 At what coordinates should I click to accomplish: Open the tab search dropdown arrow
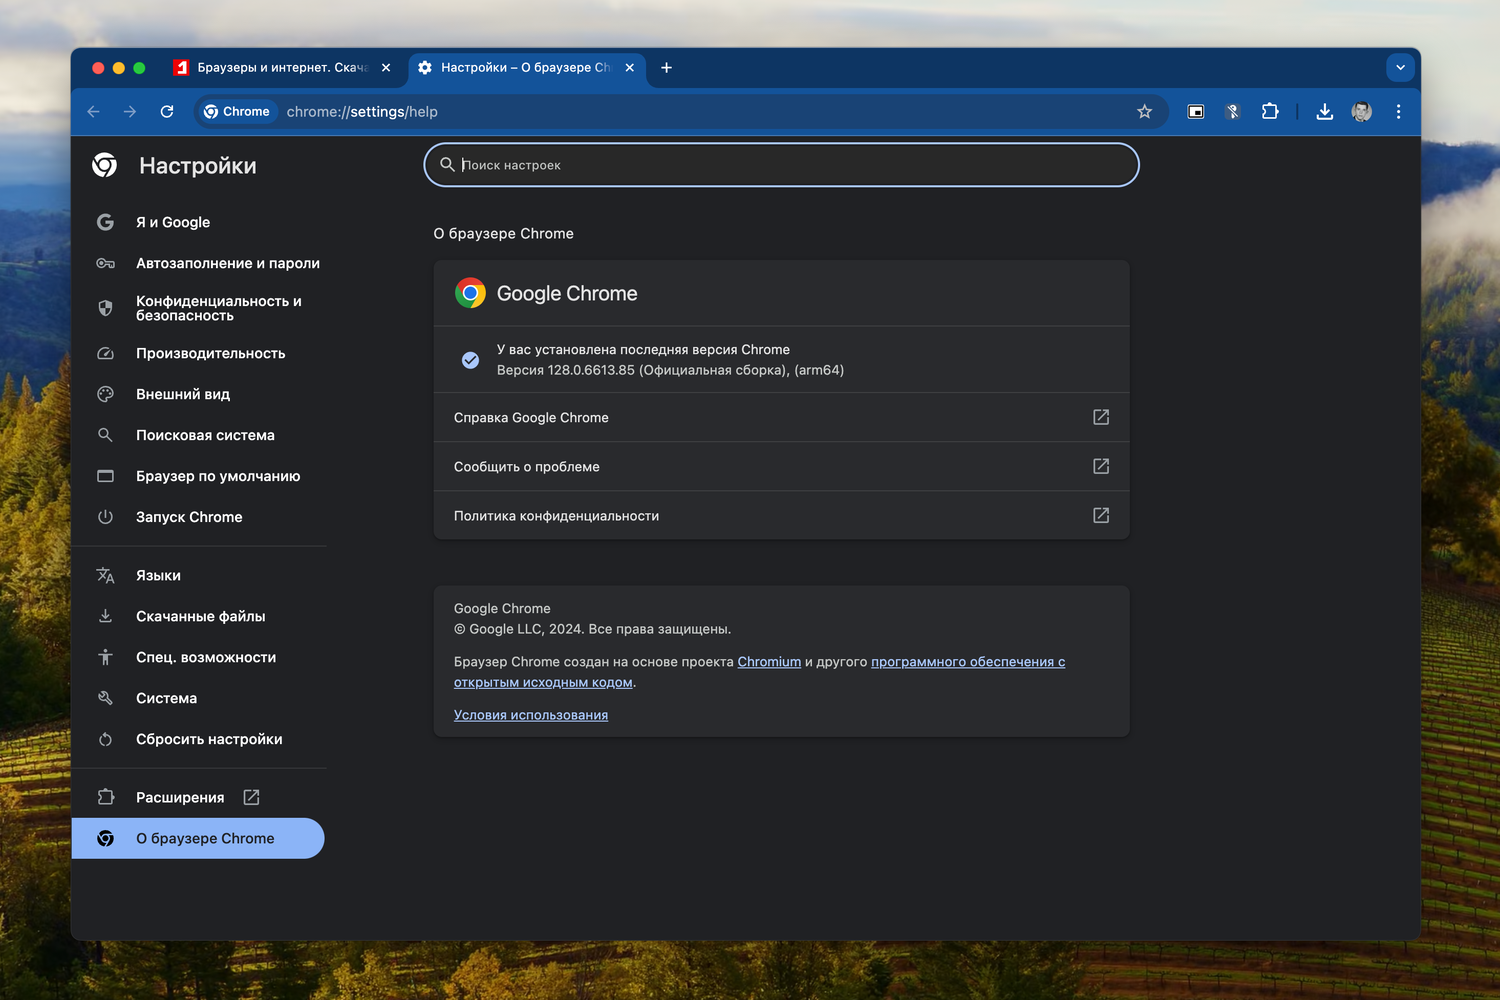[x=1400, y=68]
